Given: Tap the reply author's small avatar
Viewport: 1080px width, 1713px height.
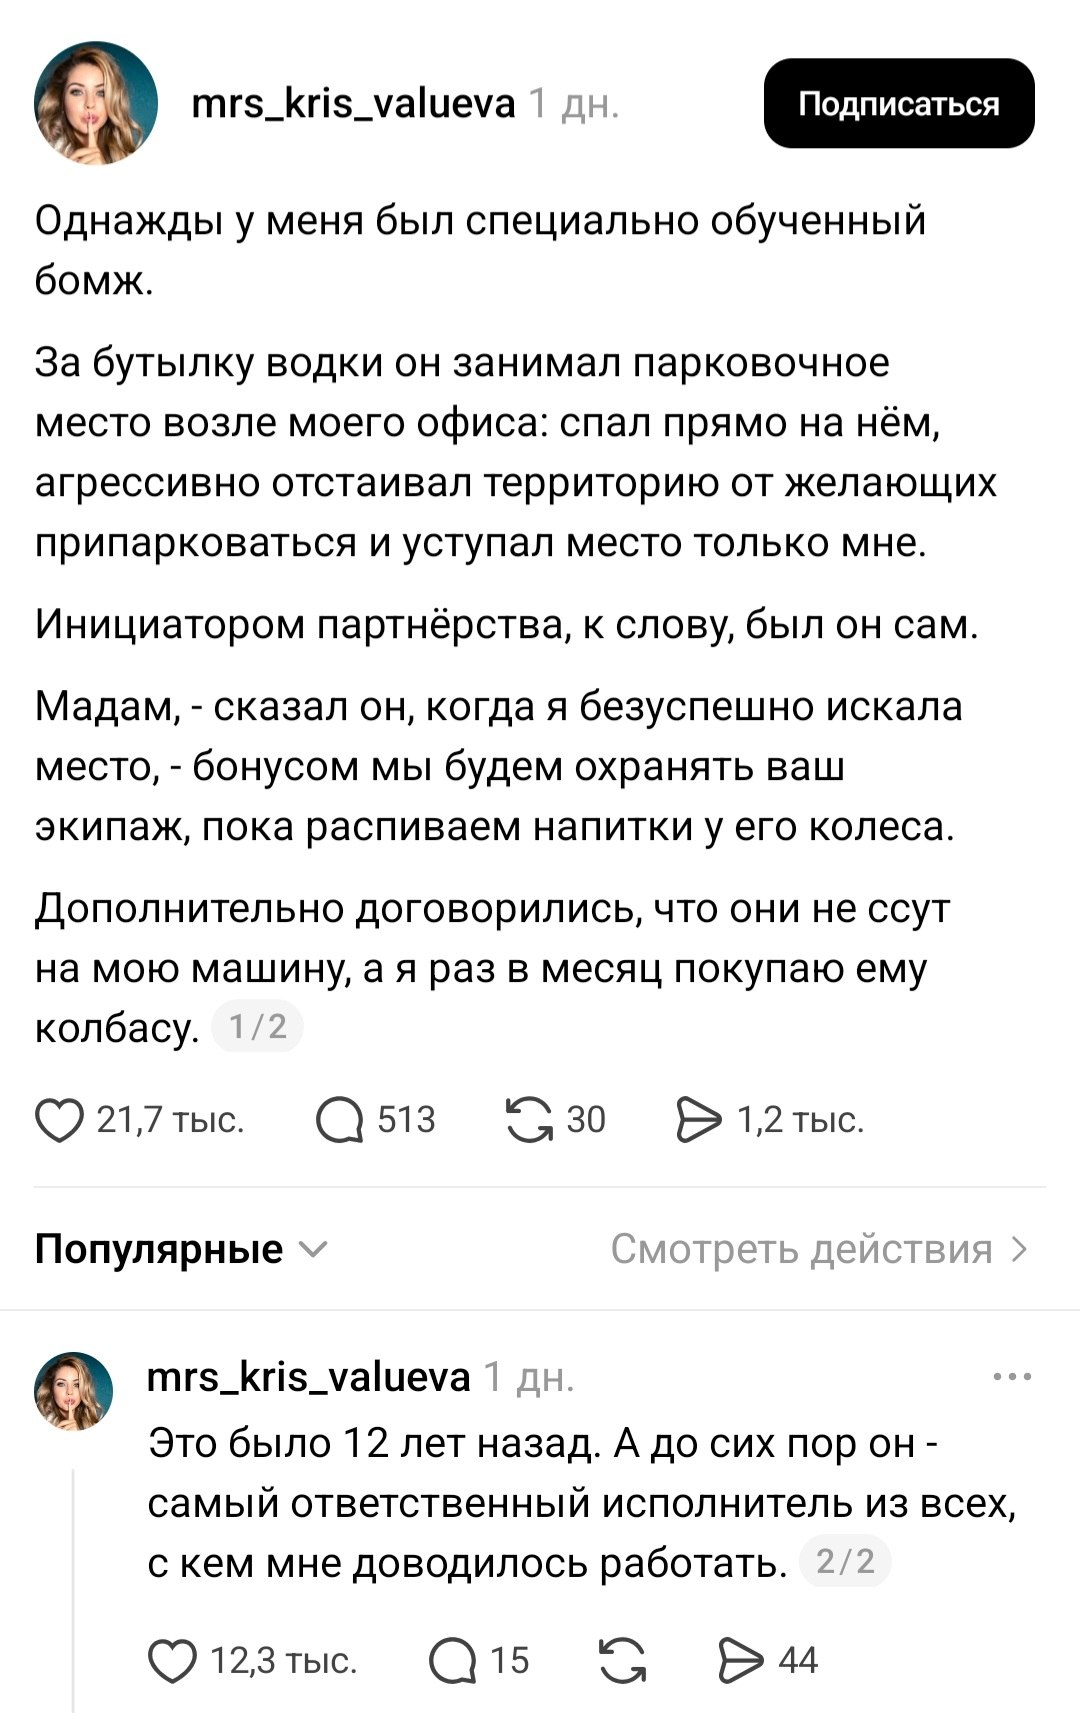Looking at the screenshot, I should point(74,1391).
